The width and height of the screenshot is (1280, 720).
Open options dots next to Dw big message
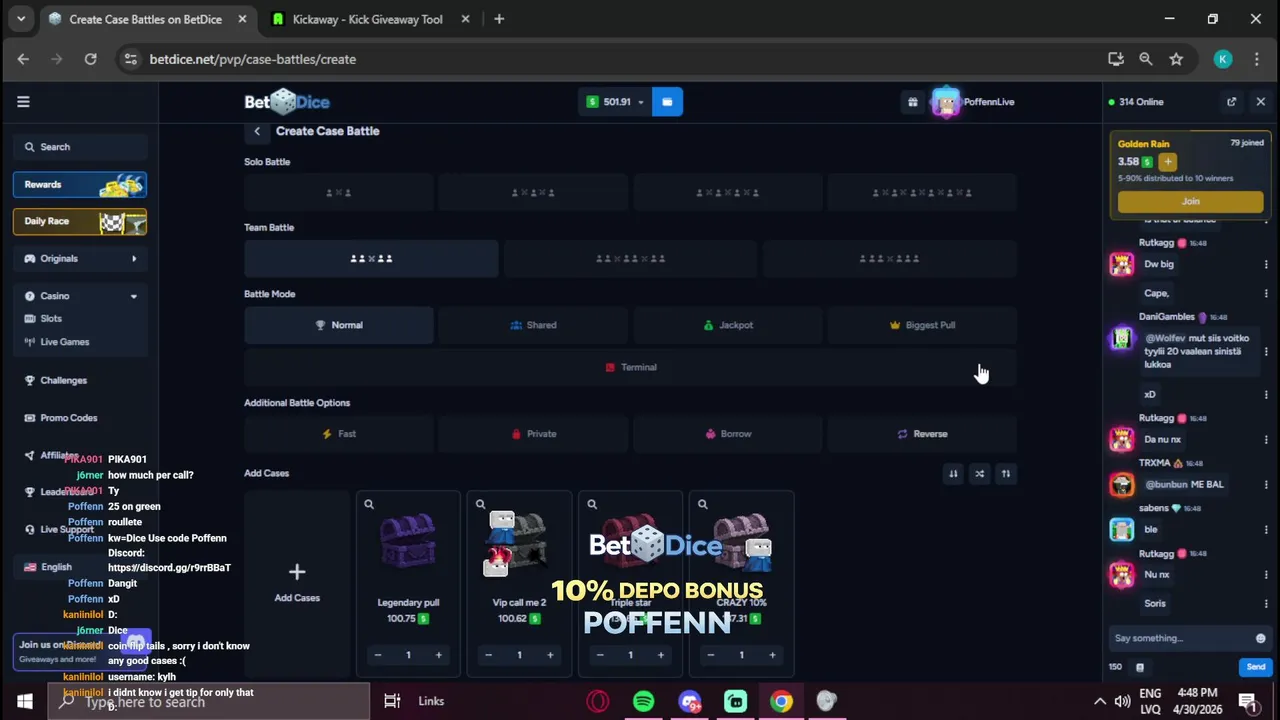tap(1266, 264)
